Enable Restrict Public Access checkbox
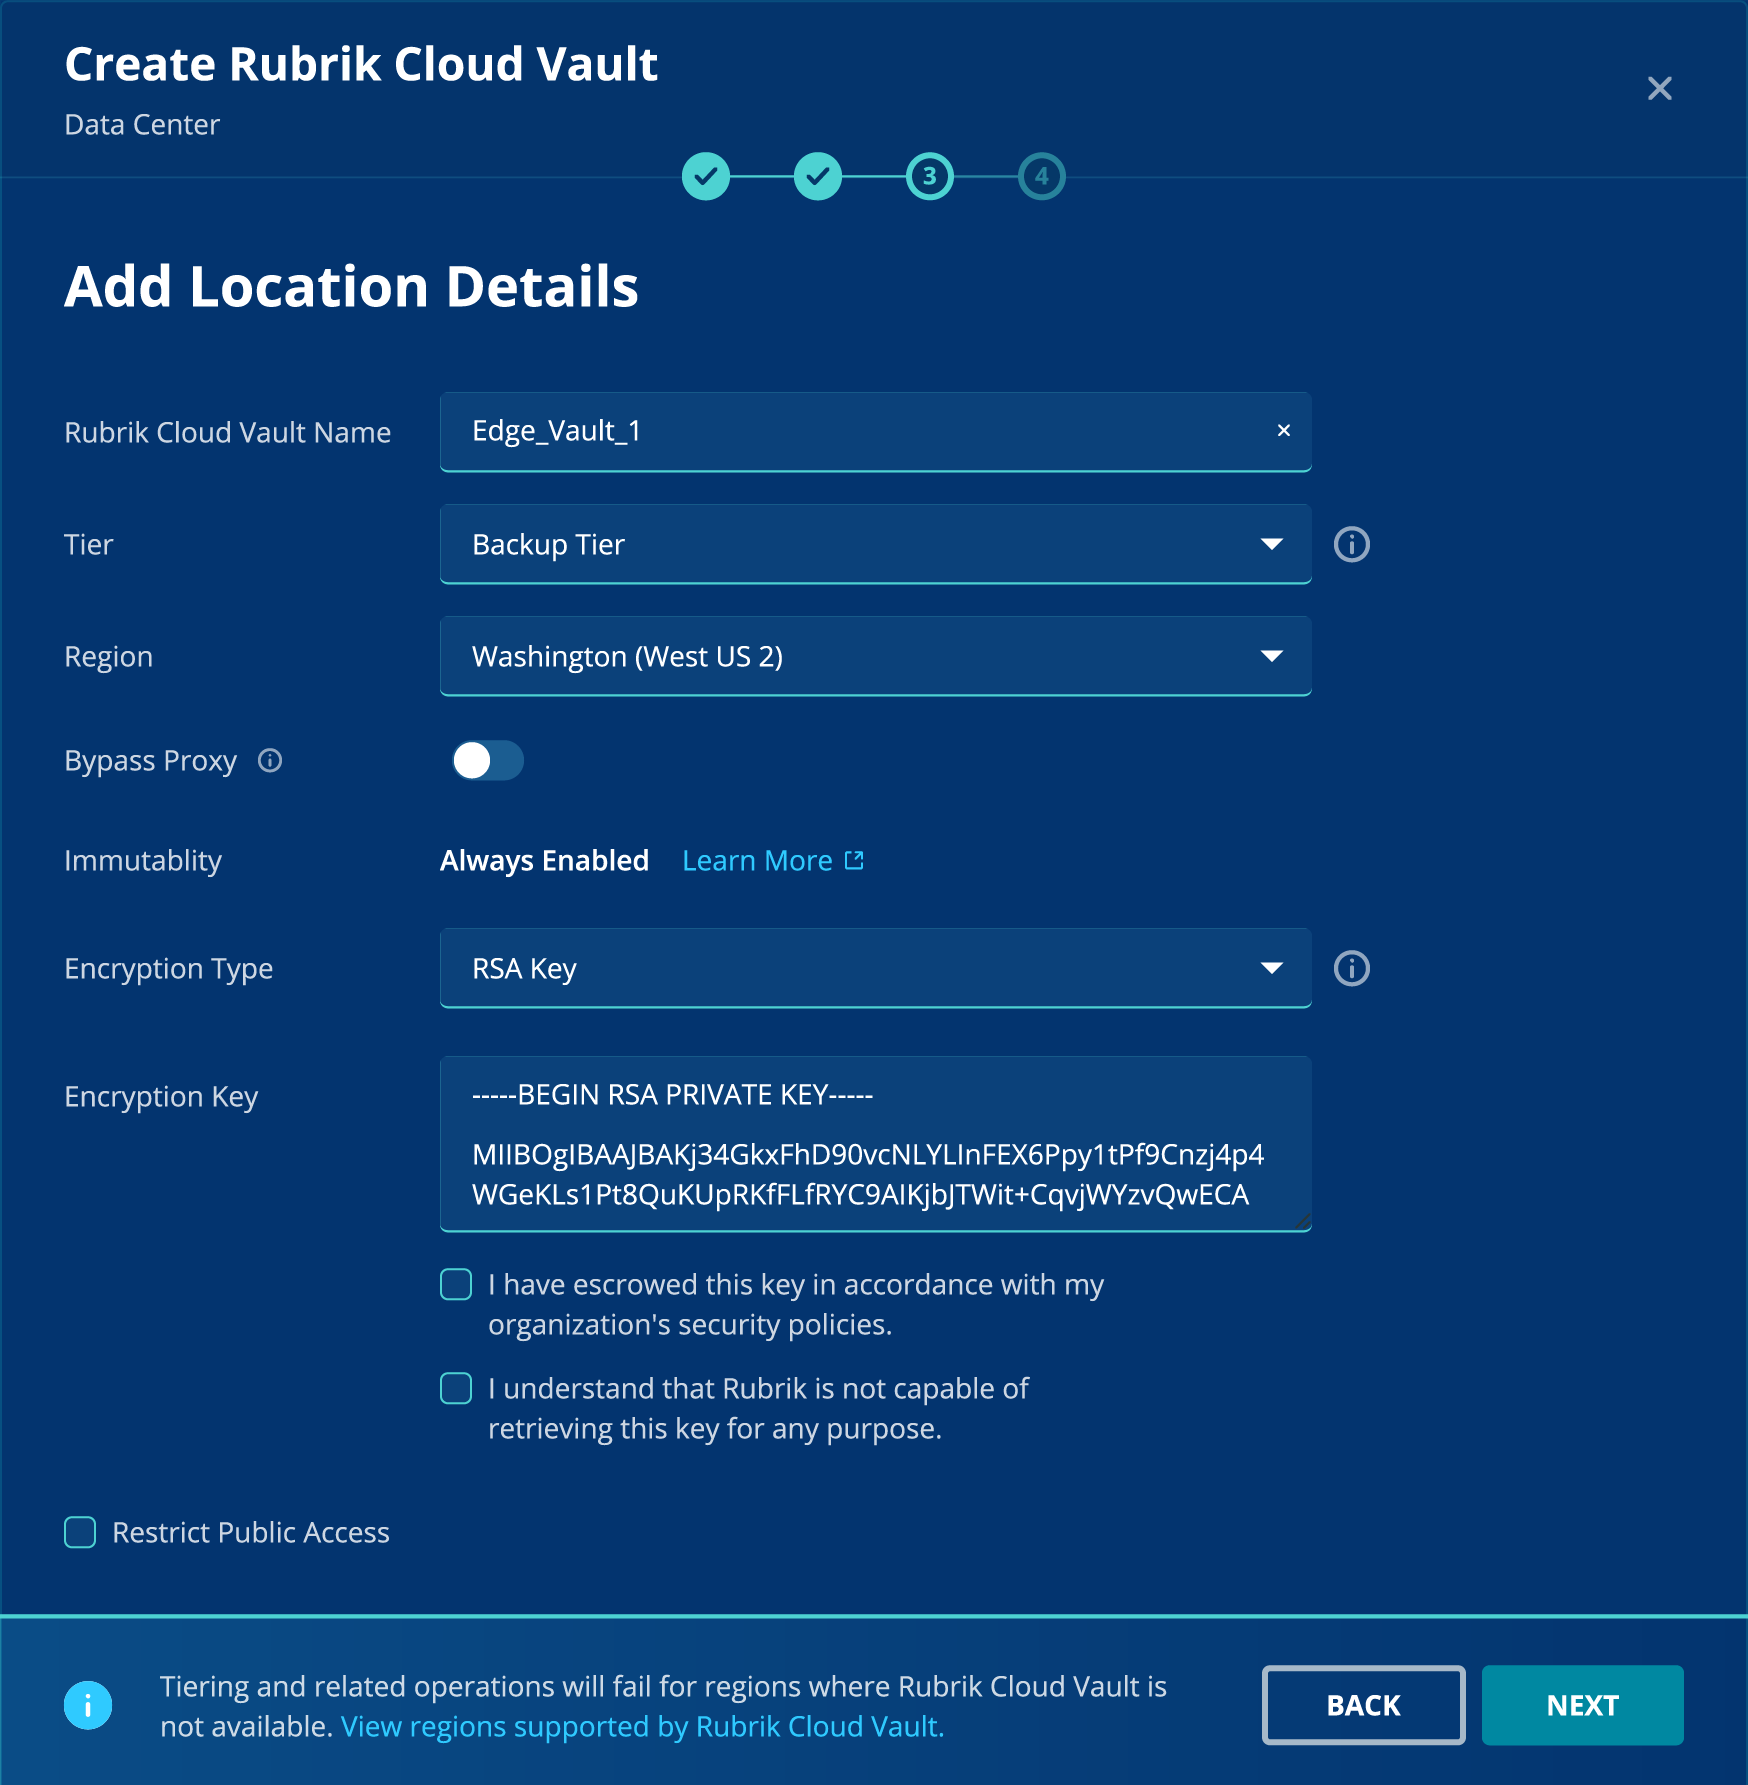The image size is (1748, 1785). coord(80,1533)
